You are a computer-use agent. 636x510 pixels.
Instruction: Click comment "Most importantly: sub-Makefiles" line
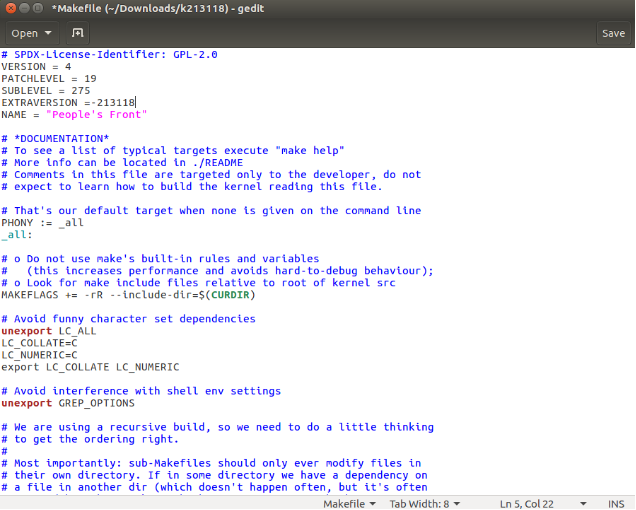(x=211, y=463)
